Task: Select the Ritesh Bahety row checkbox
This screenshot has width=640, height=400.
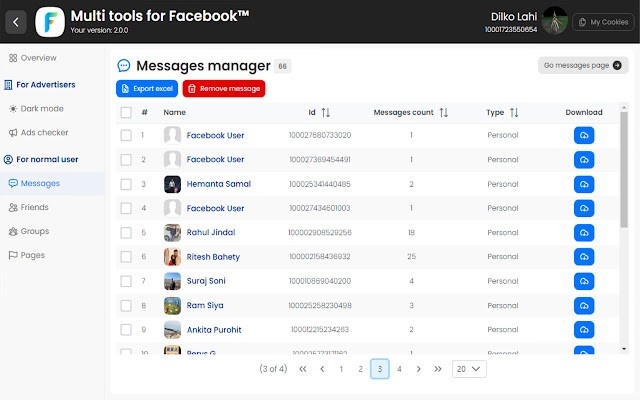Action: (126, 257)
